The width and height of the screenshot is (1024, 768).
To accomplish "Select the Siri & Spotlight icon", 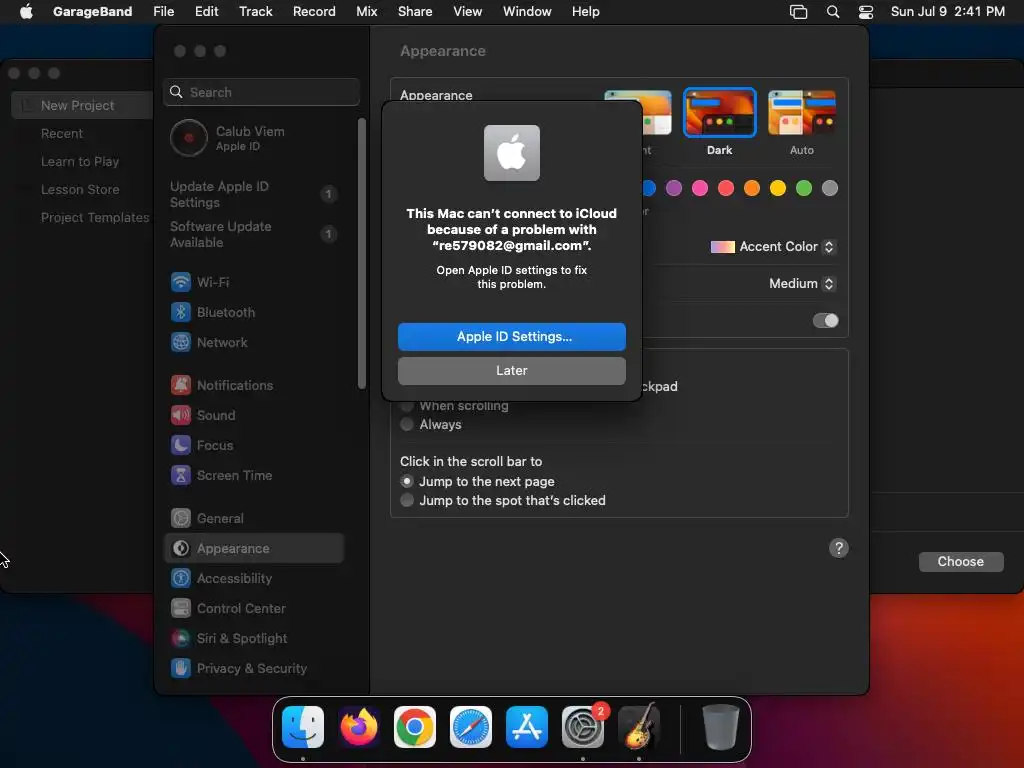I will point(181,639).
